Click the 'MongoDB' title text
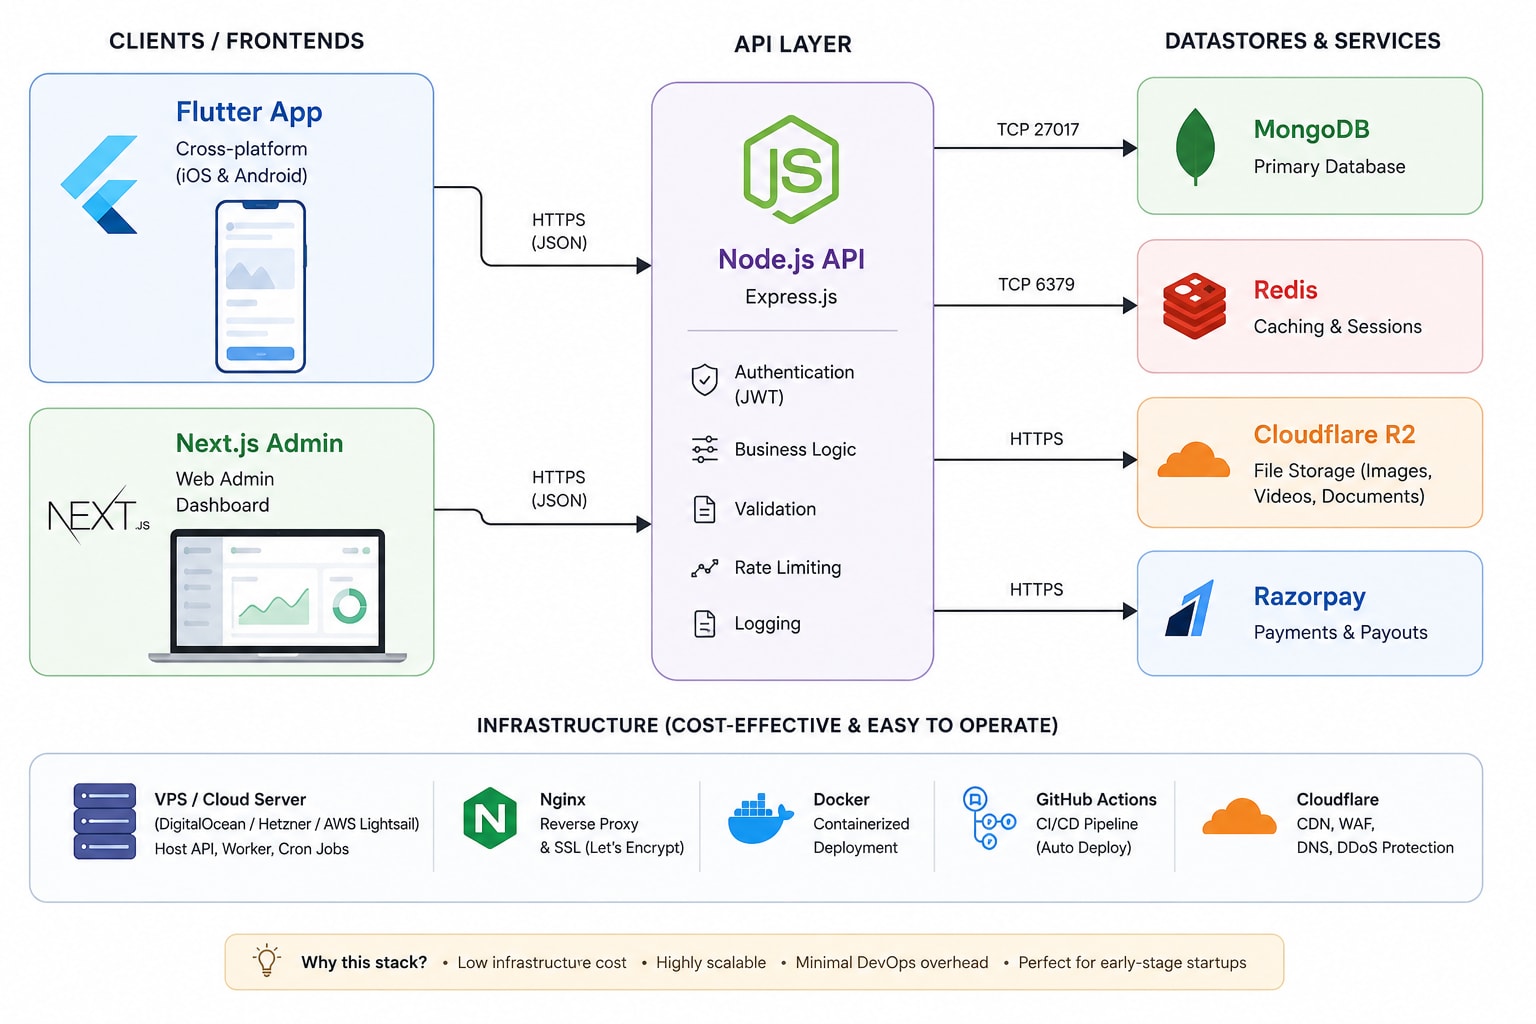1536x1024 pixels. tap(1311, 129)
